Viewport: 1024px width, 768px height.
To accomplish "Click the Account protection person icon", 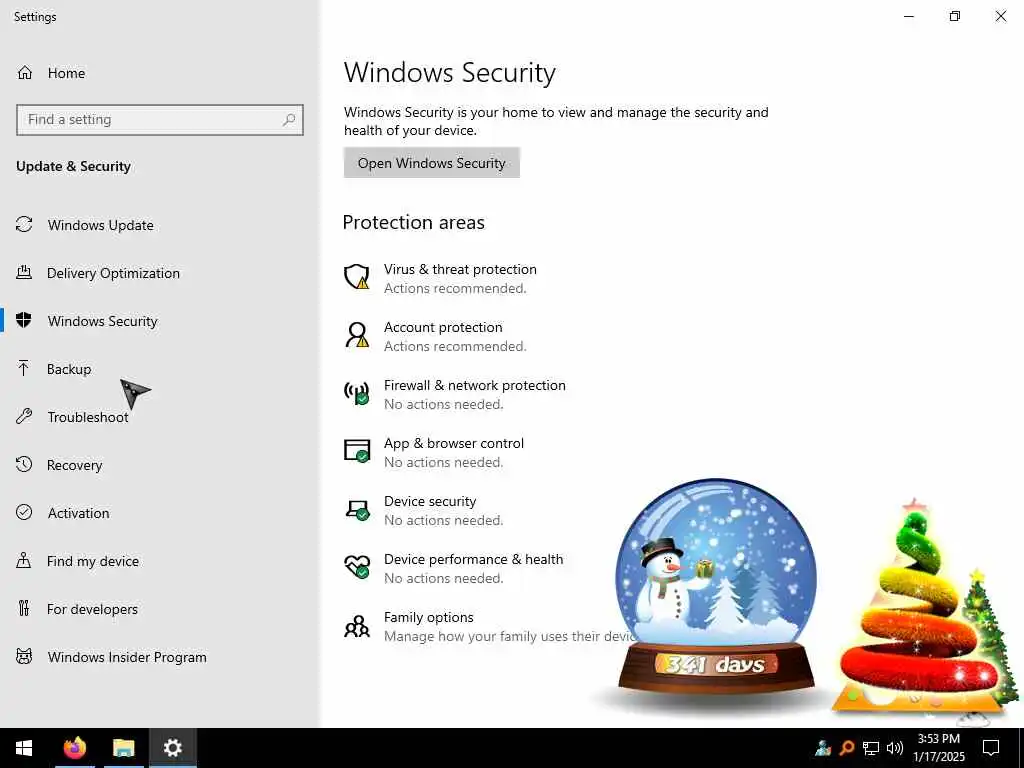I will coord(357,335).
